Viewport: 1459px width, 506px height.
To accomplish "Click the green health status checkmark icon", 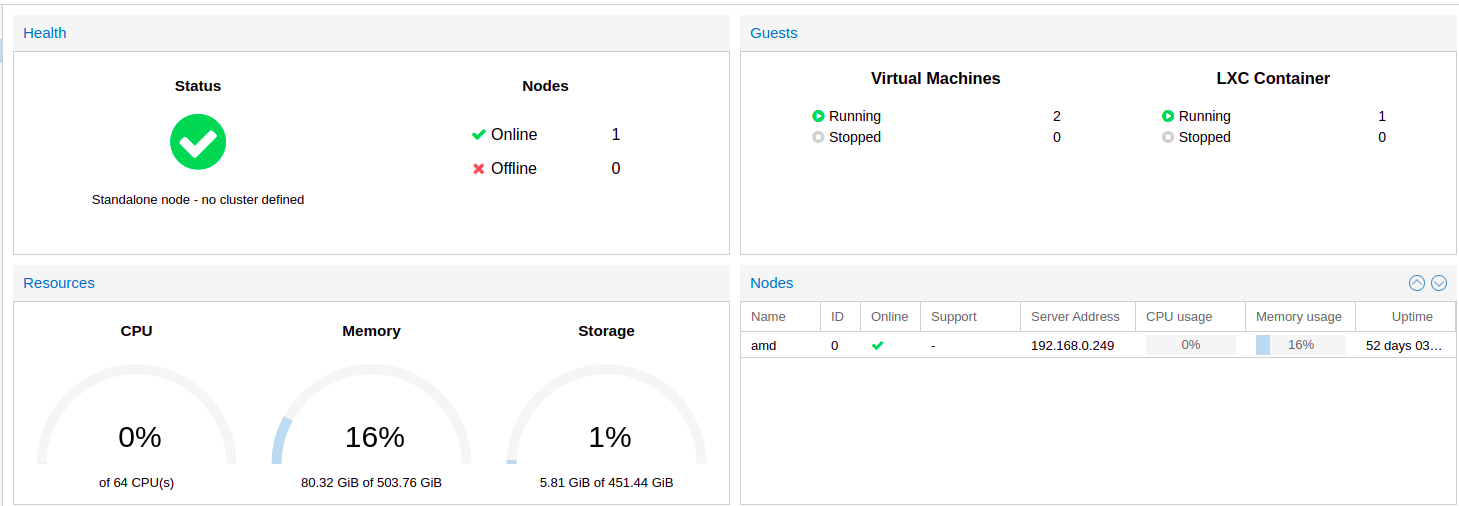I will click(198, 142).
